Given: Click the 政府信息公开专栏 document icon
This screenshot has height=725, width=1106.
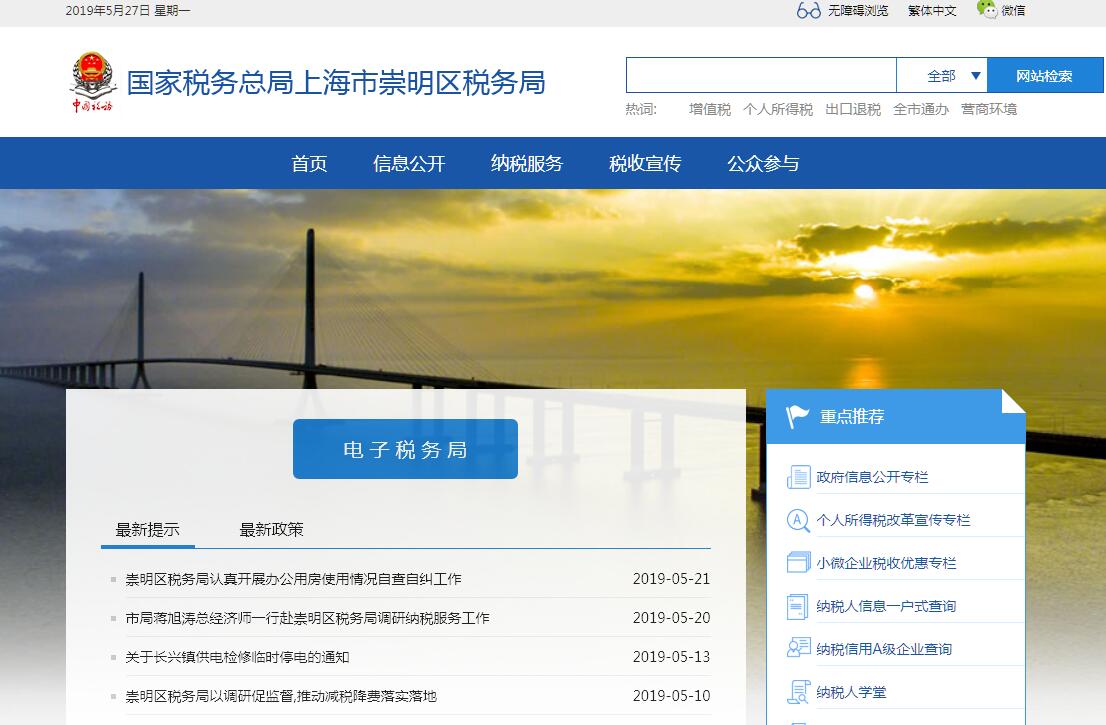Looking at the screenshot, I should coord(798,477).
